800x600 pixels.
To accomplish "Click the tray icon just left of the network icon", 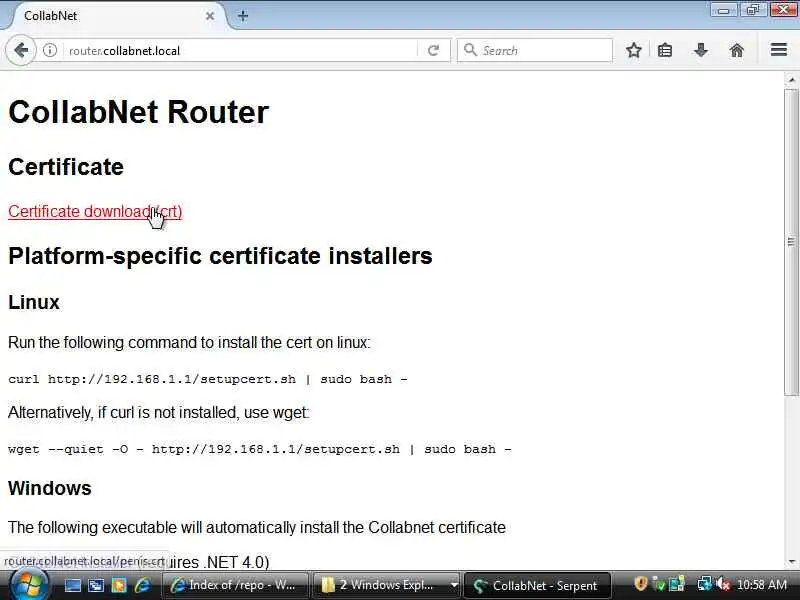I will 677,584.
